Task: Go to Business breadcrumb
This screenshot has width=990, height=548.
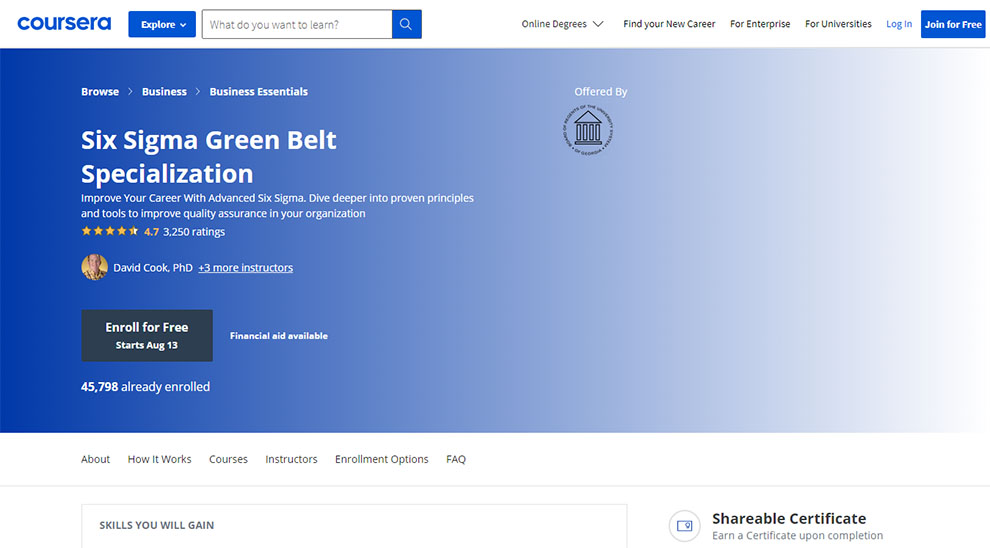Action: pos(164,92)
